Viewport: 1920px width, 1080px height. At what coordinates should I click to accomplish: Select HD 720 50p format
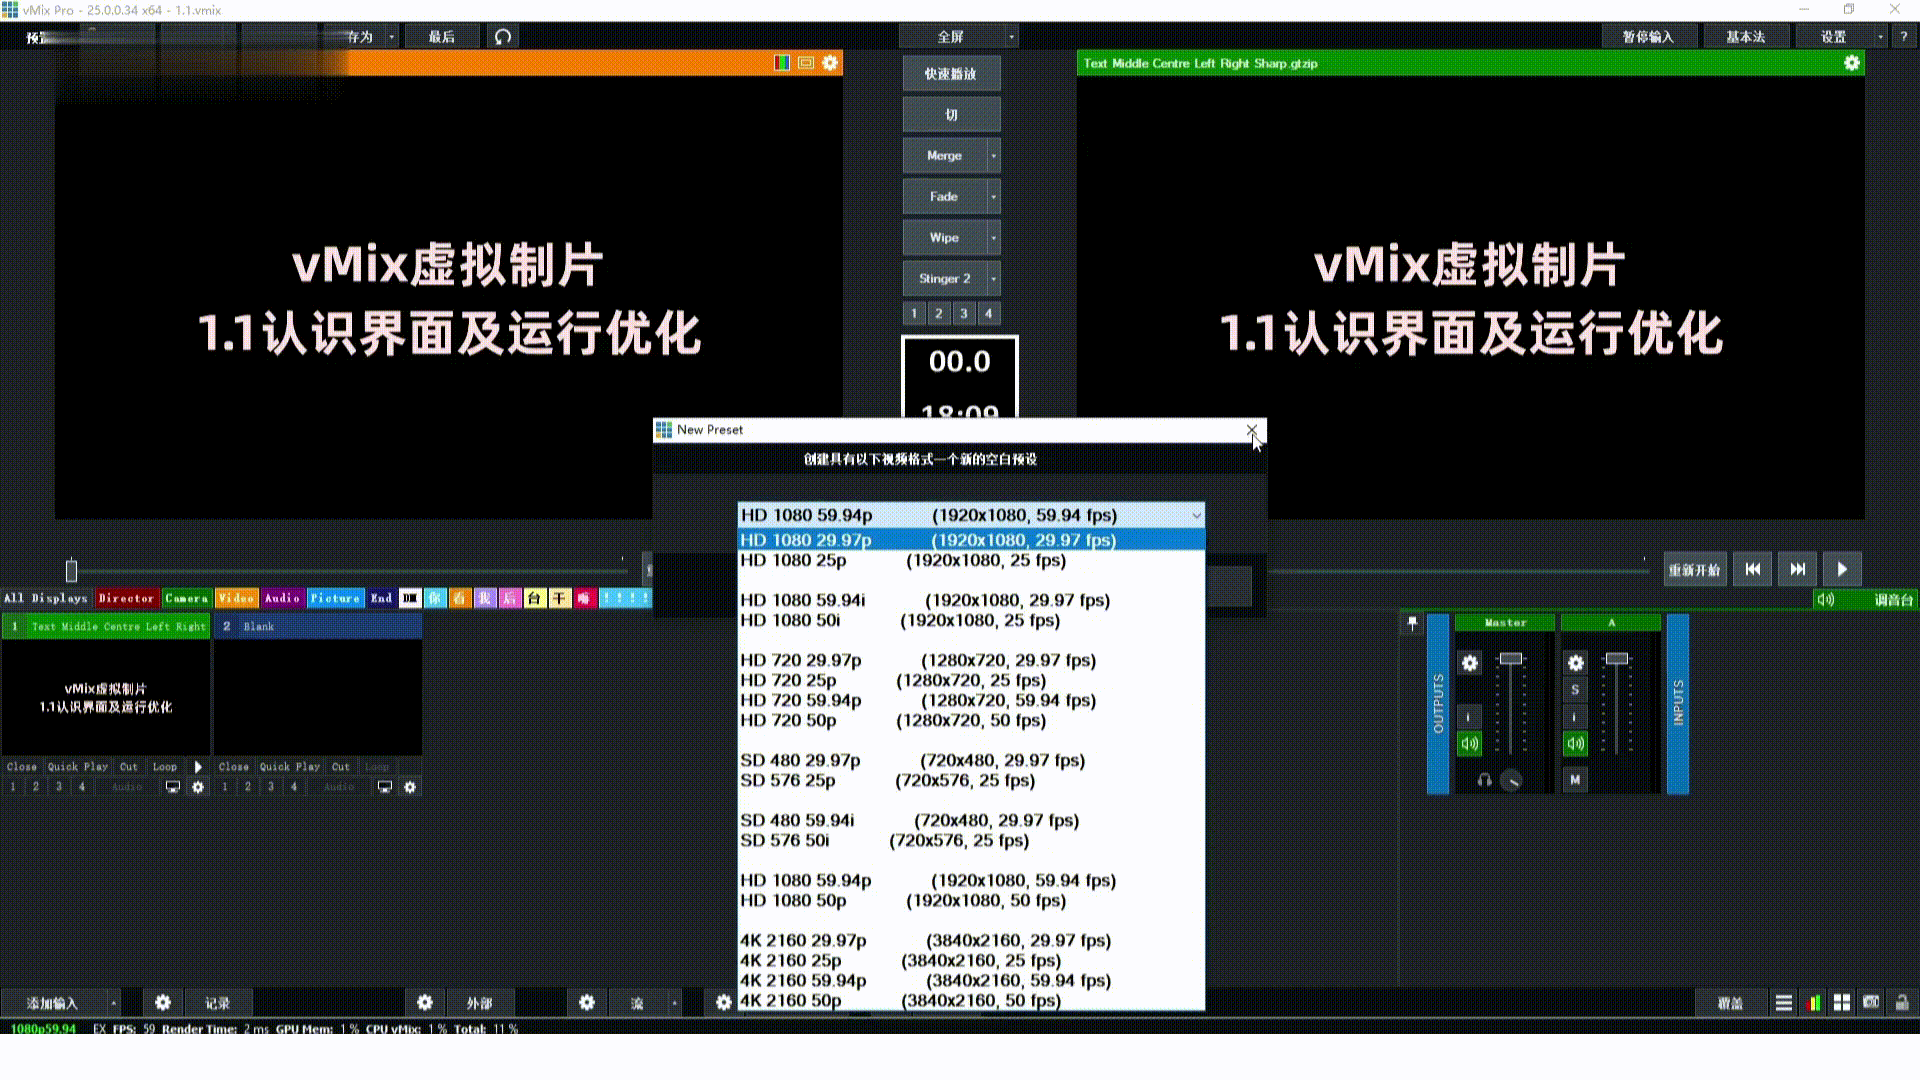(971, 720)
